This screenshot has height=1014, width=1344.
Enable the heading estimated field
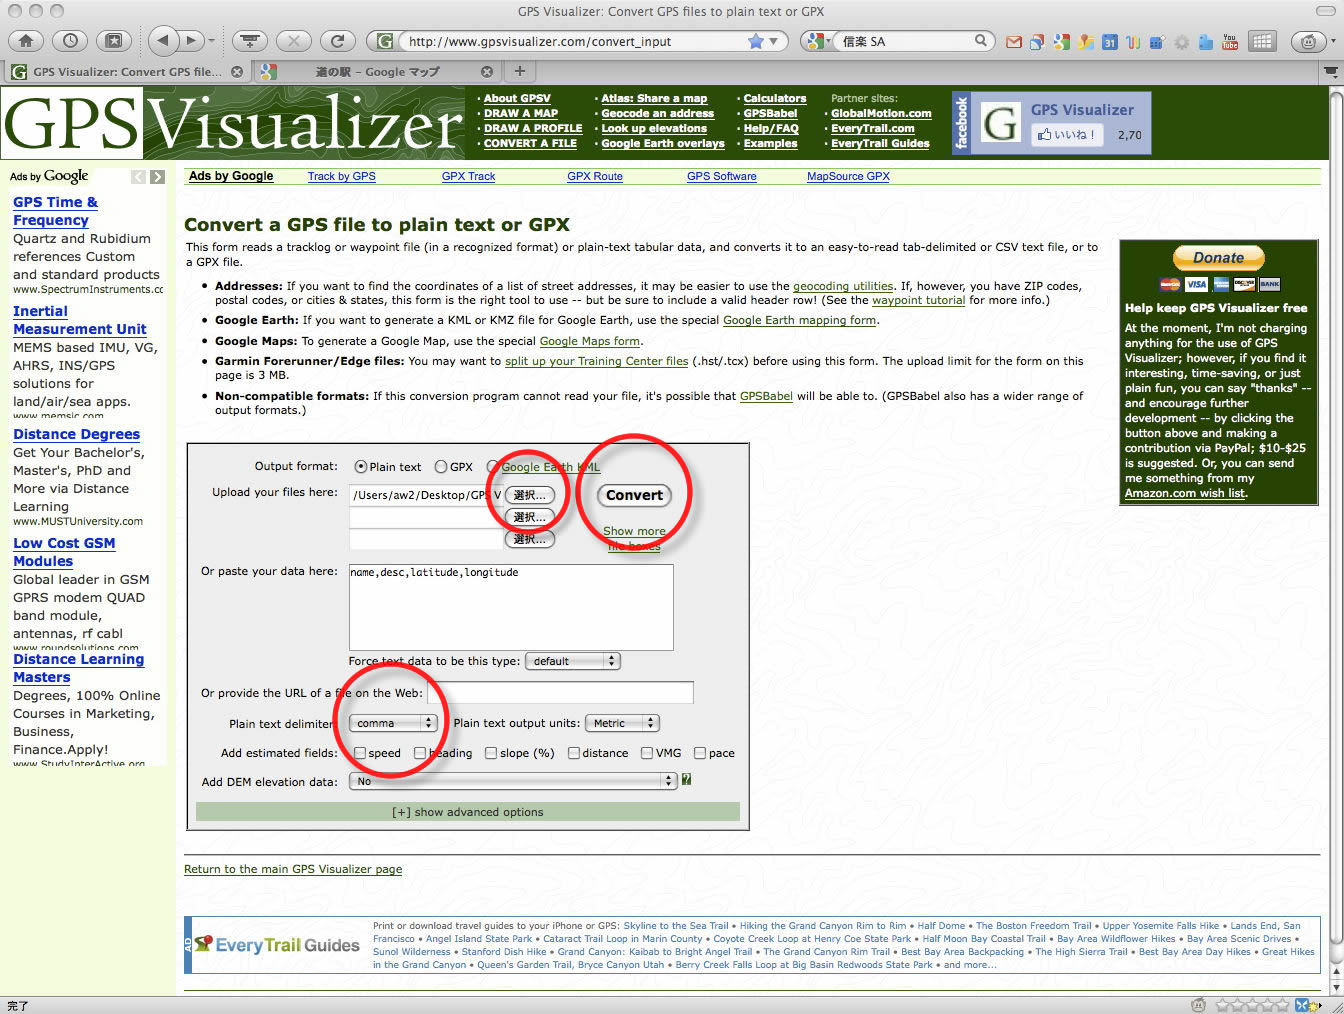(420, 753)
